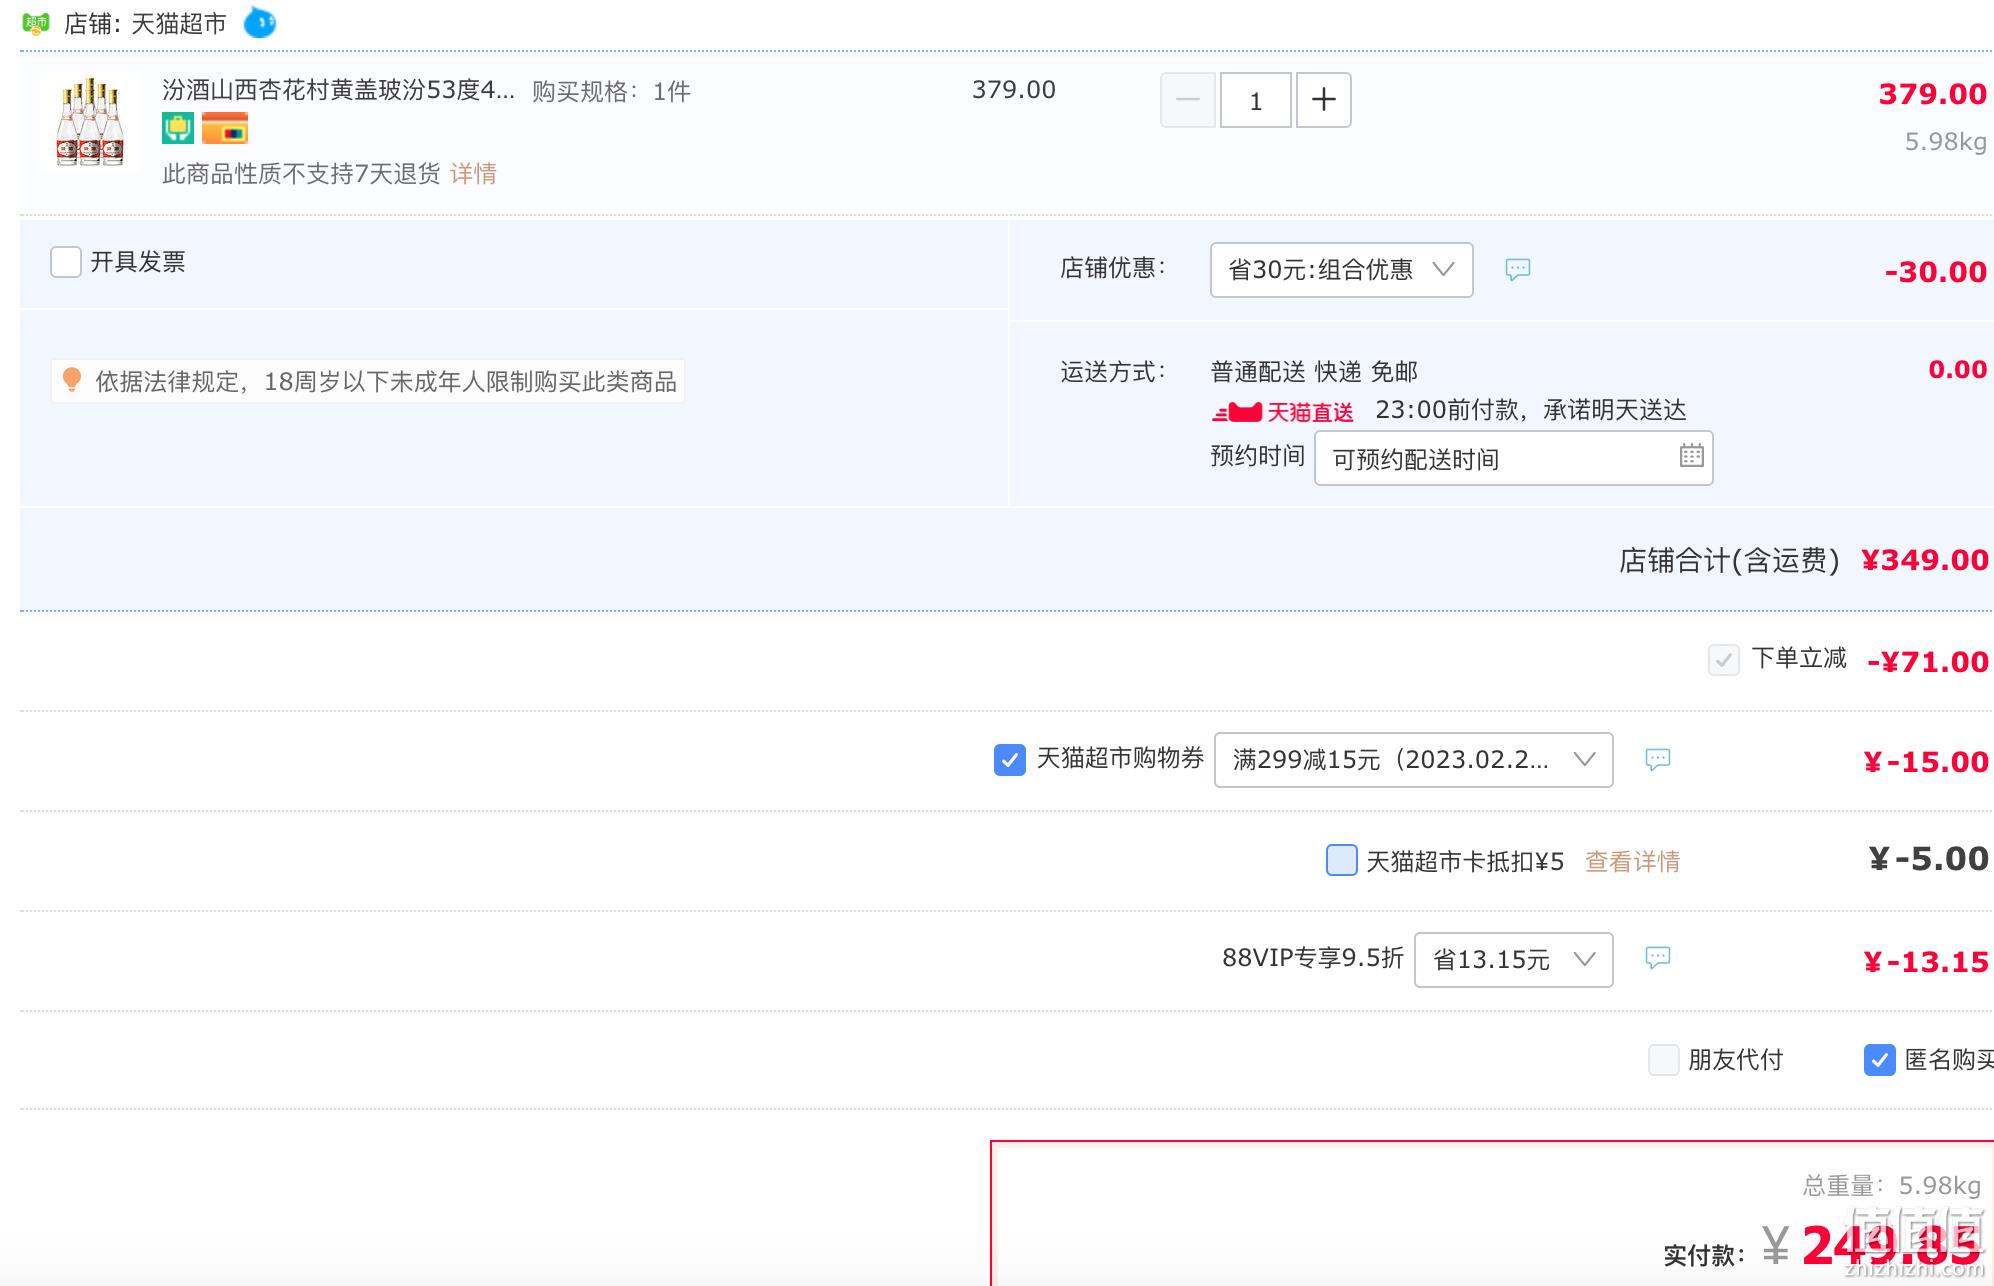Viewport: 1994px width, 1286px height.
Task: Open 查看详情 link for supermarket card deduction
Action: pyautogui.click(x=1632, y=862)
